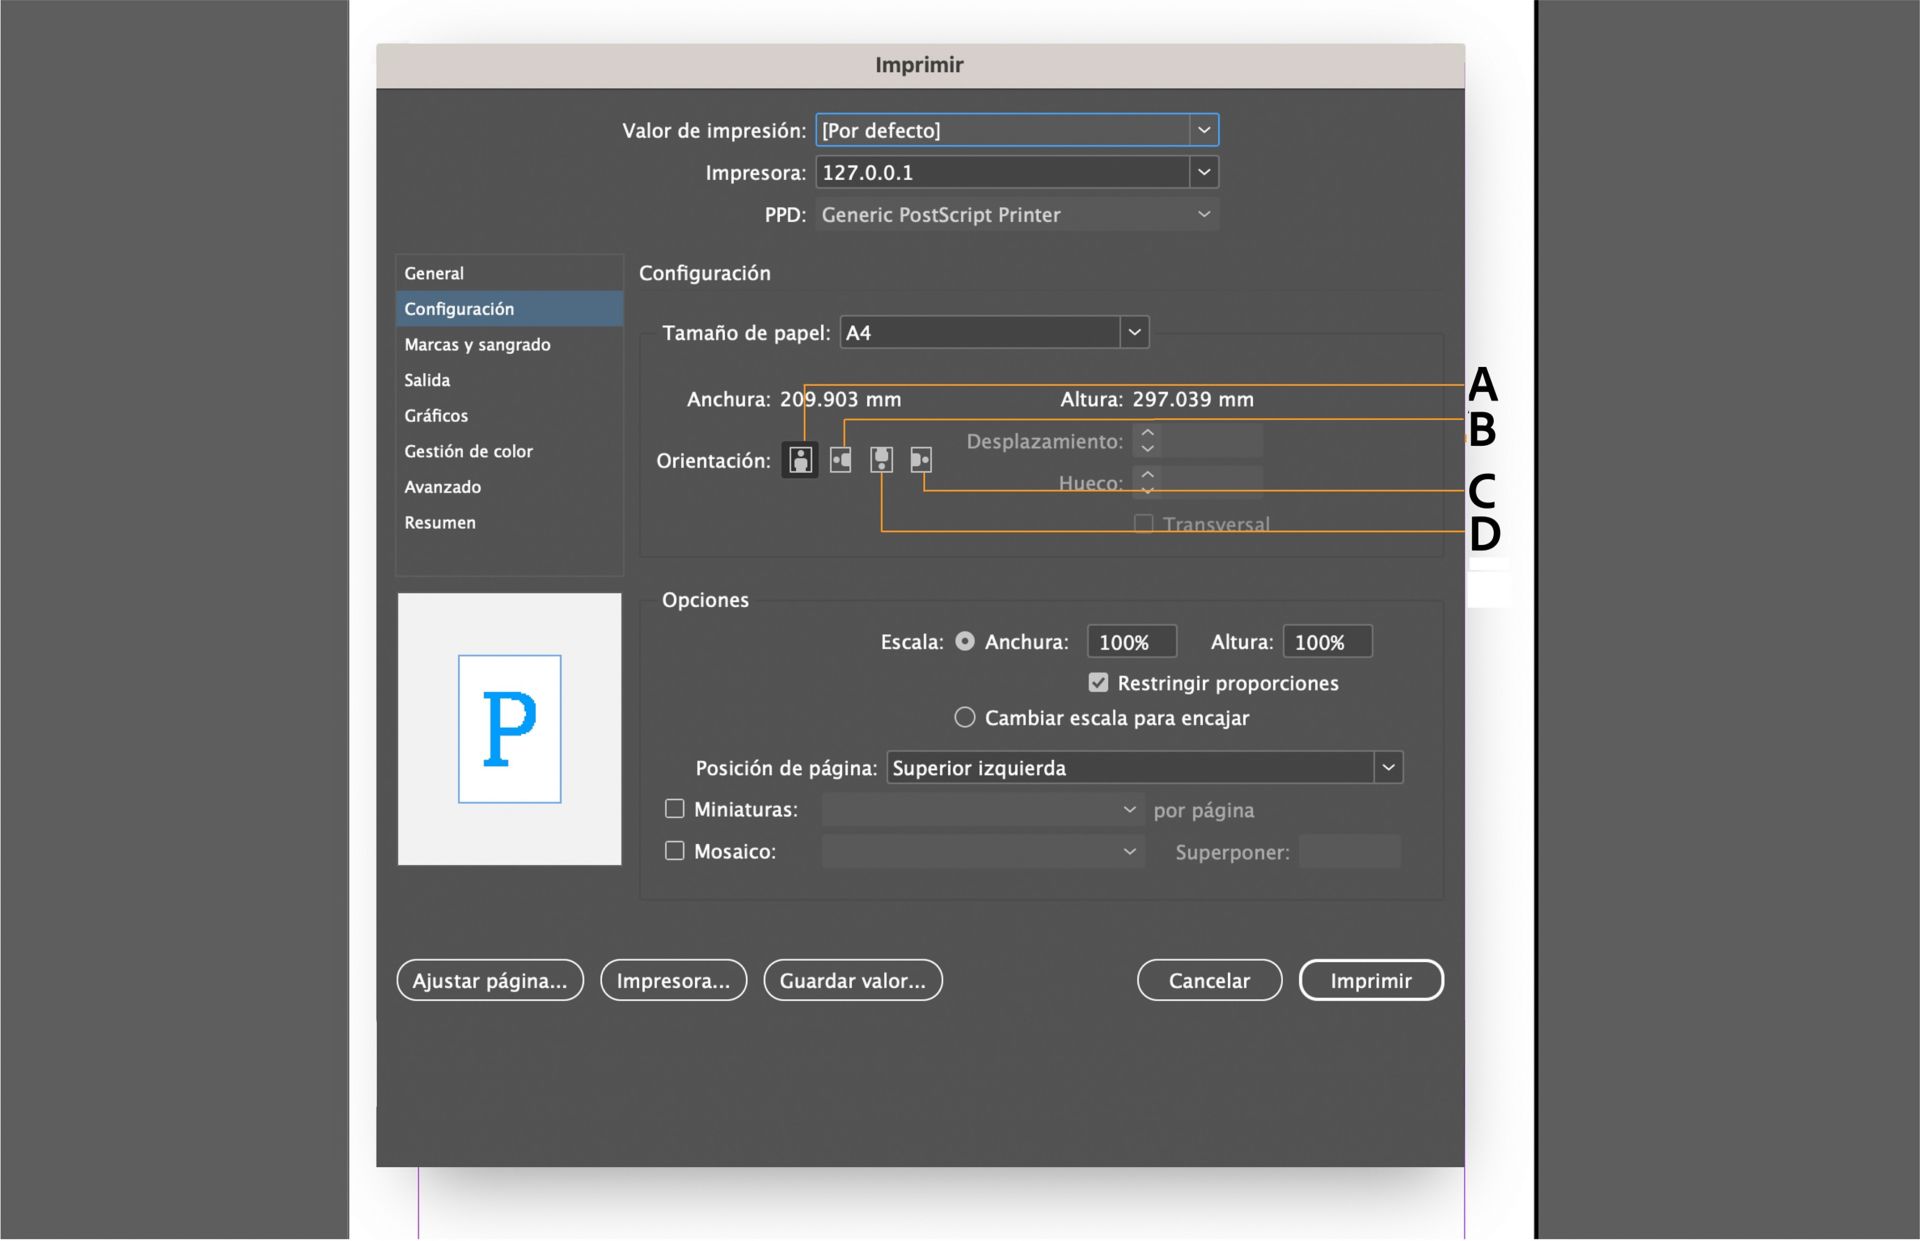The image size is (1920, 1241).
Task: Click the Guardar valor button
Action: pos(852,980)
